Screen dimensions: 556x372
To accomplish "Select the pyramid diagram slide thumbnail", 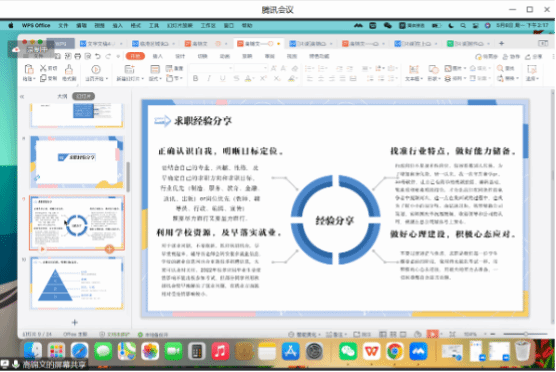I will pyautogui.click(x=77, y=284).
